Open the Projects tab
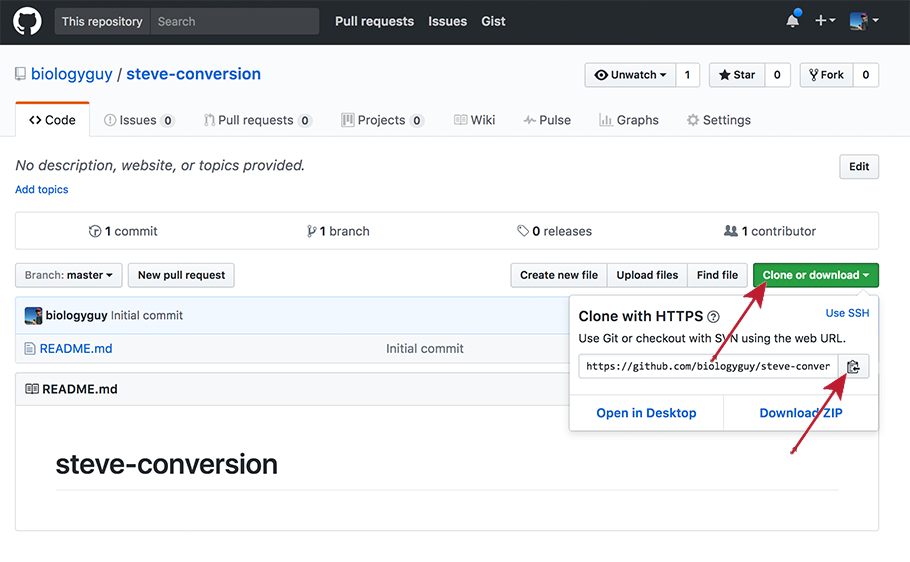This screenshot has width=910, height=562. tap(382, 120)
